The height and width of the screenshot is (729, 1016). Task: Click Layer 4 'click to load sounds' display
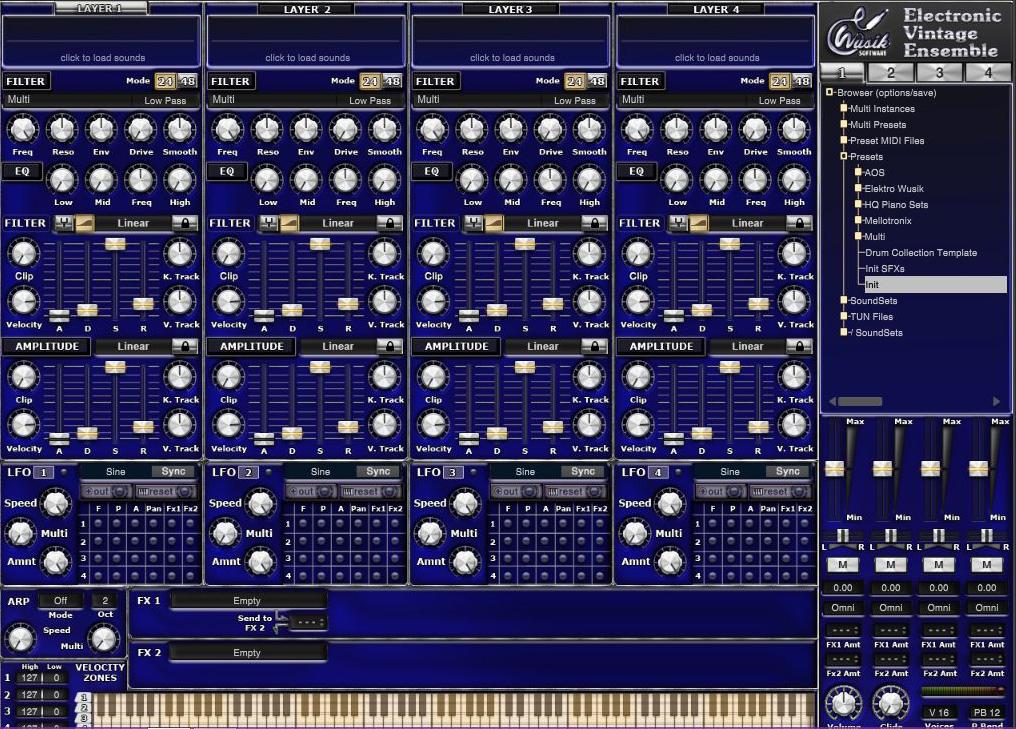717,41
